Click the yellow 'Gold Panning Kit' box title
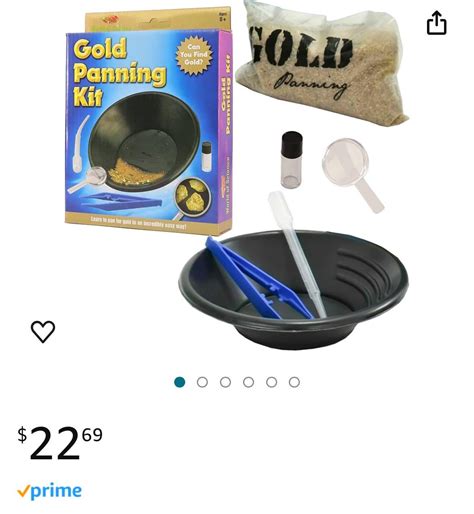Screen dimensions: 474x514 (x=117, y=72)
